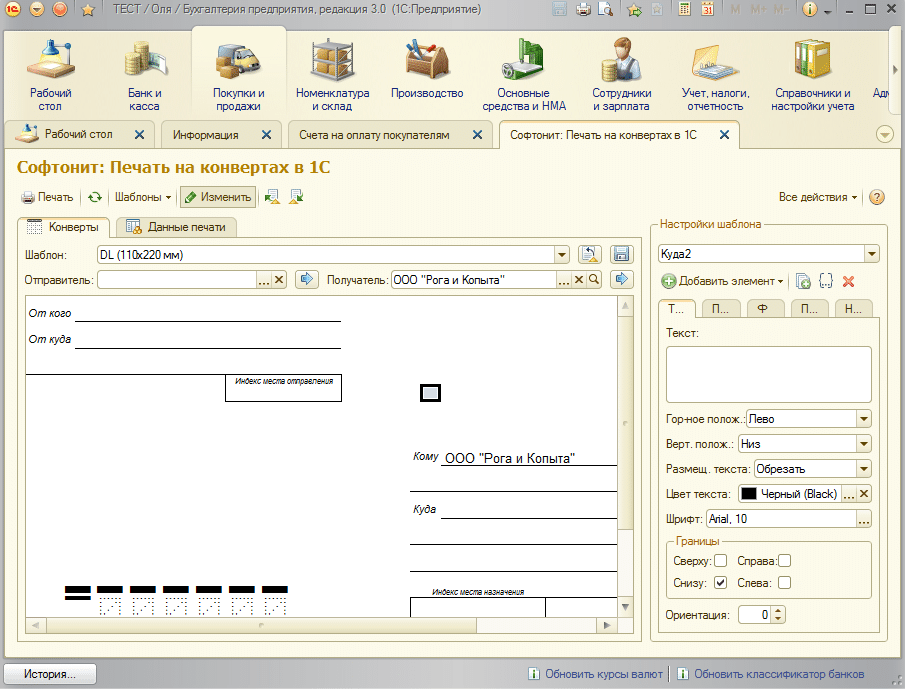
Task: Open the Производство section
Action: 427,74
